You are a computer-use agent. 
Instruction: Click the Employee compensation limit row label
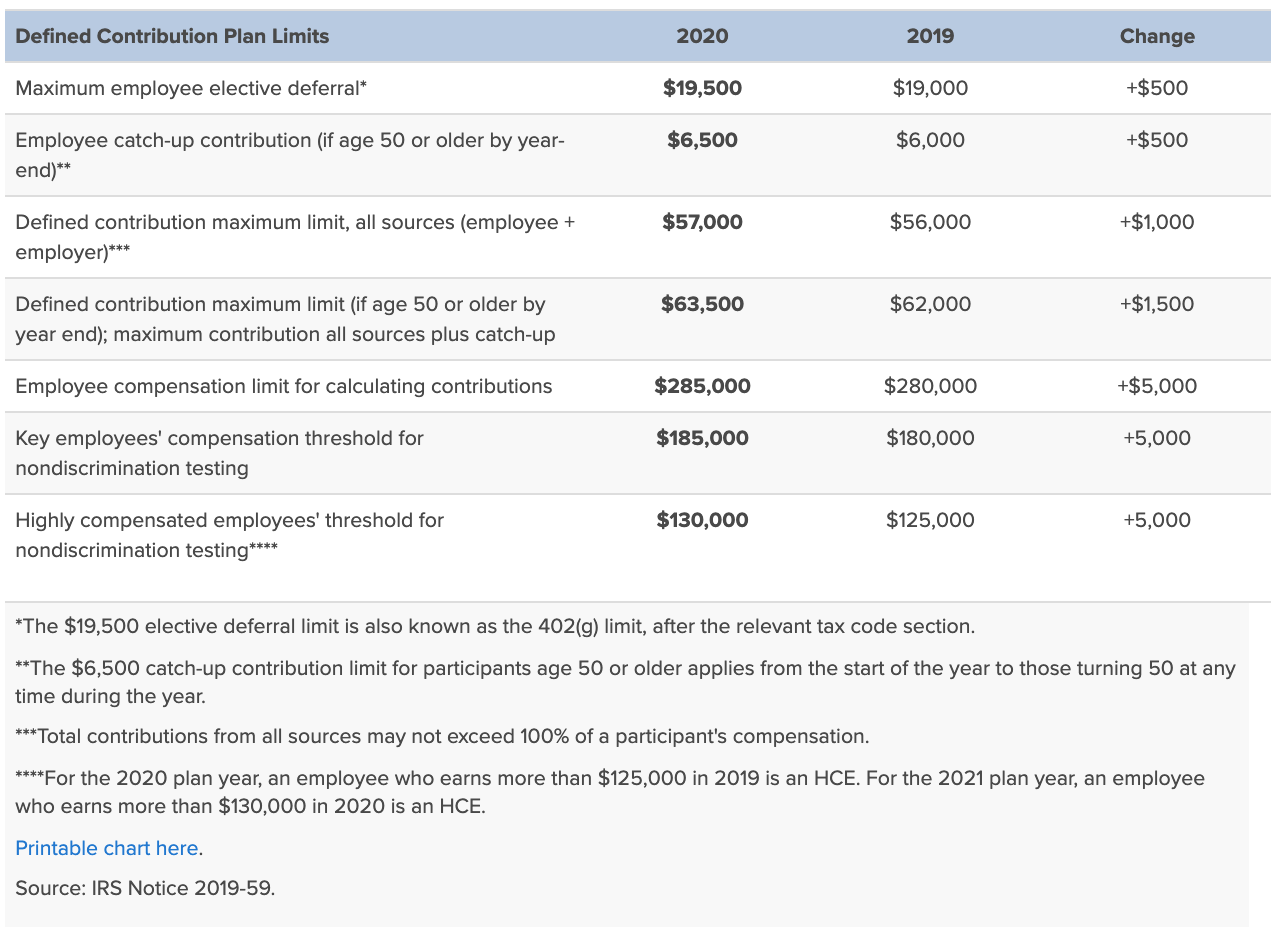(283, 386)
